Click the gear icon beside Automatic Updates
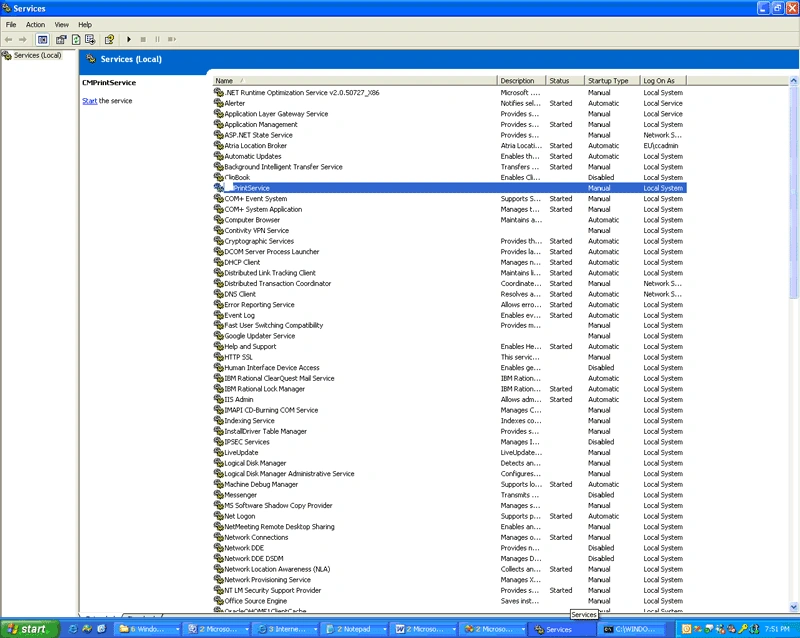The image size is (800, 638). click(218, 156)
